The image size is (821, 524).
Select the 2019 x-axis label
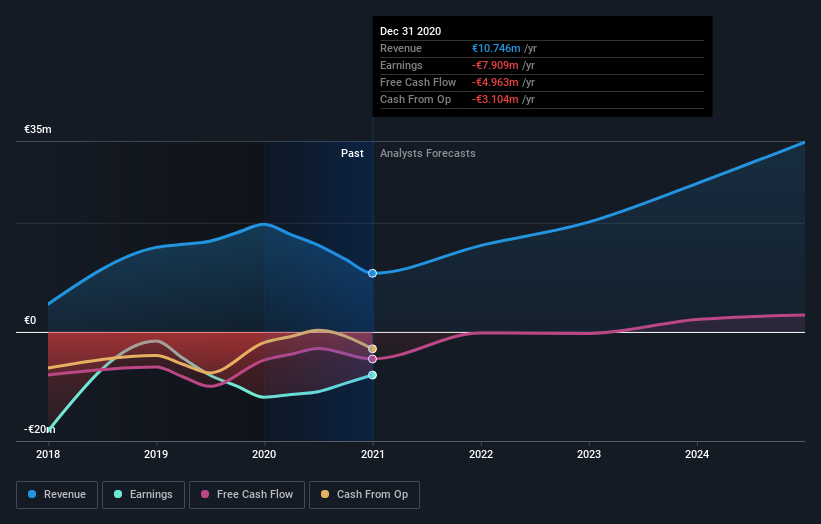pyautogui.click(x=156, y=454)
